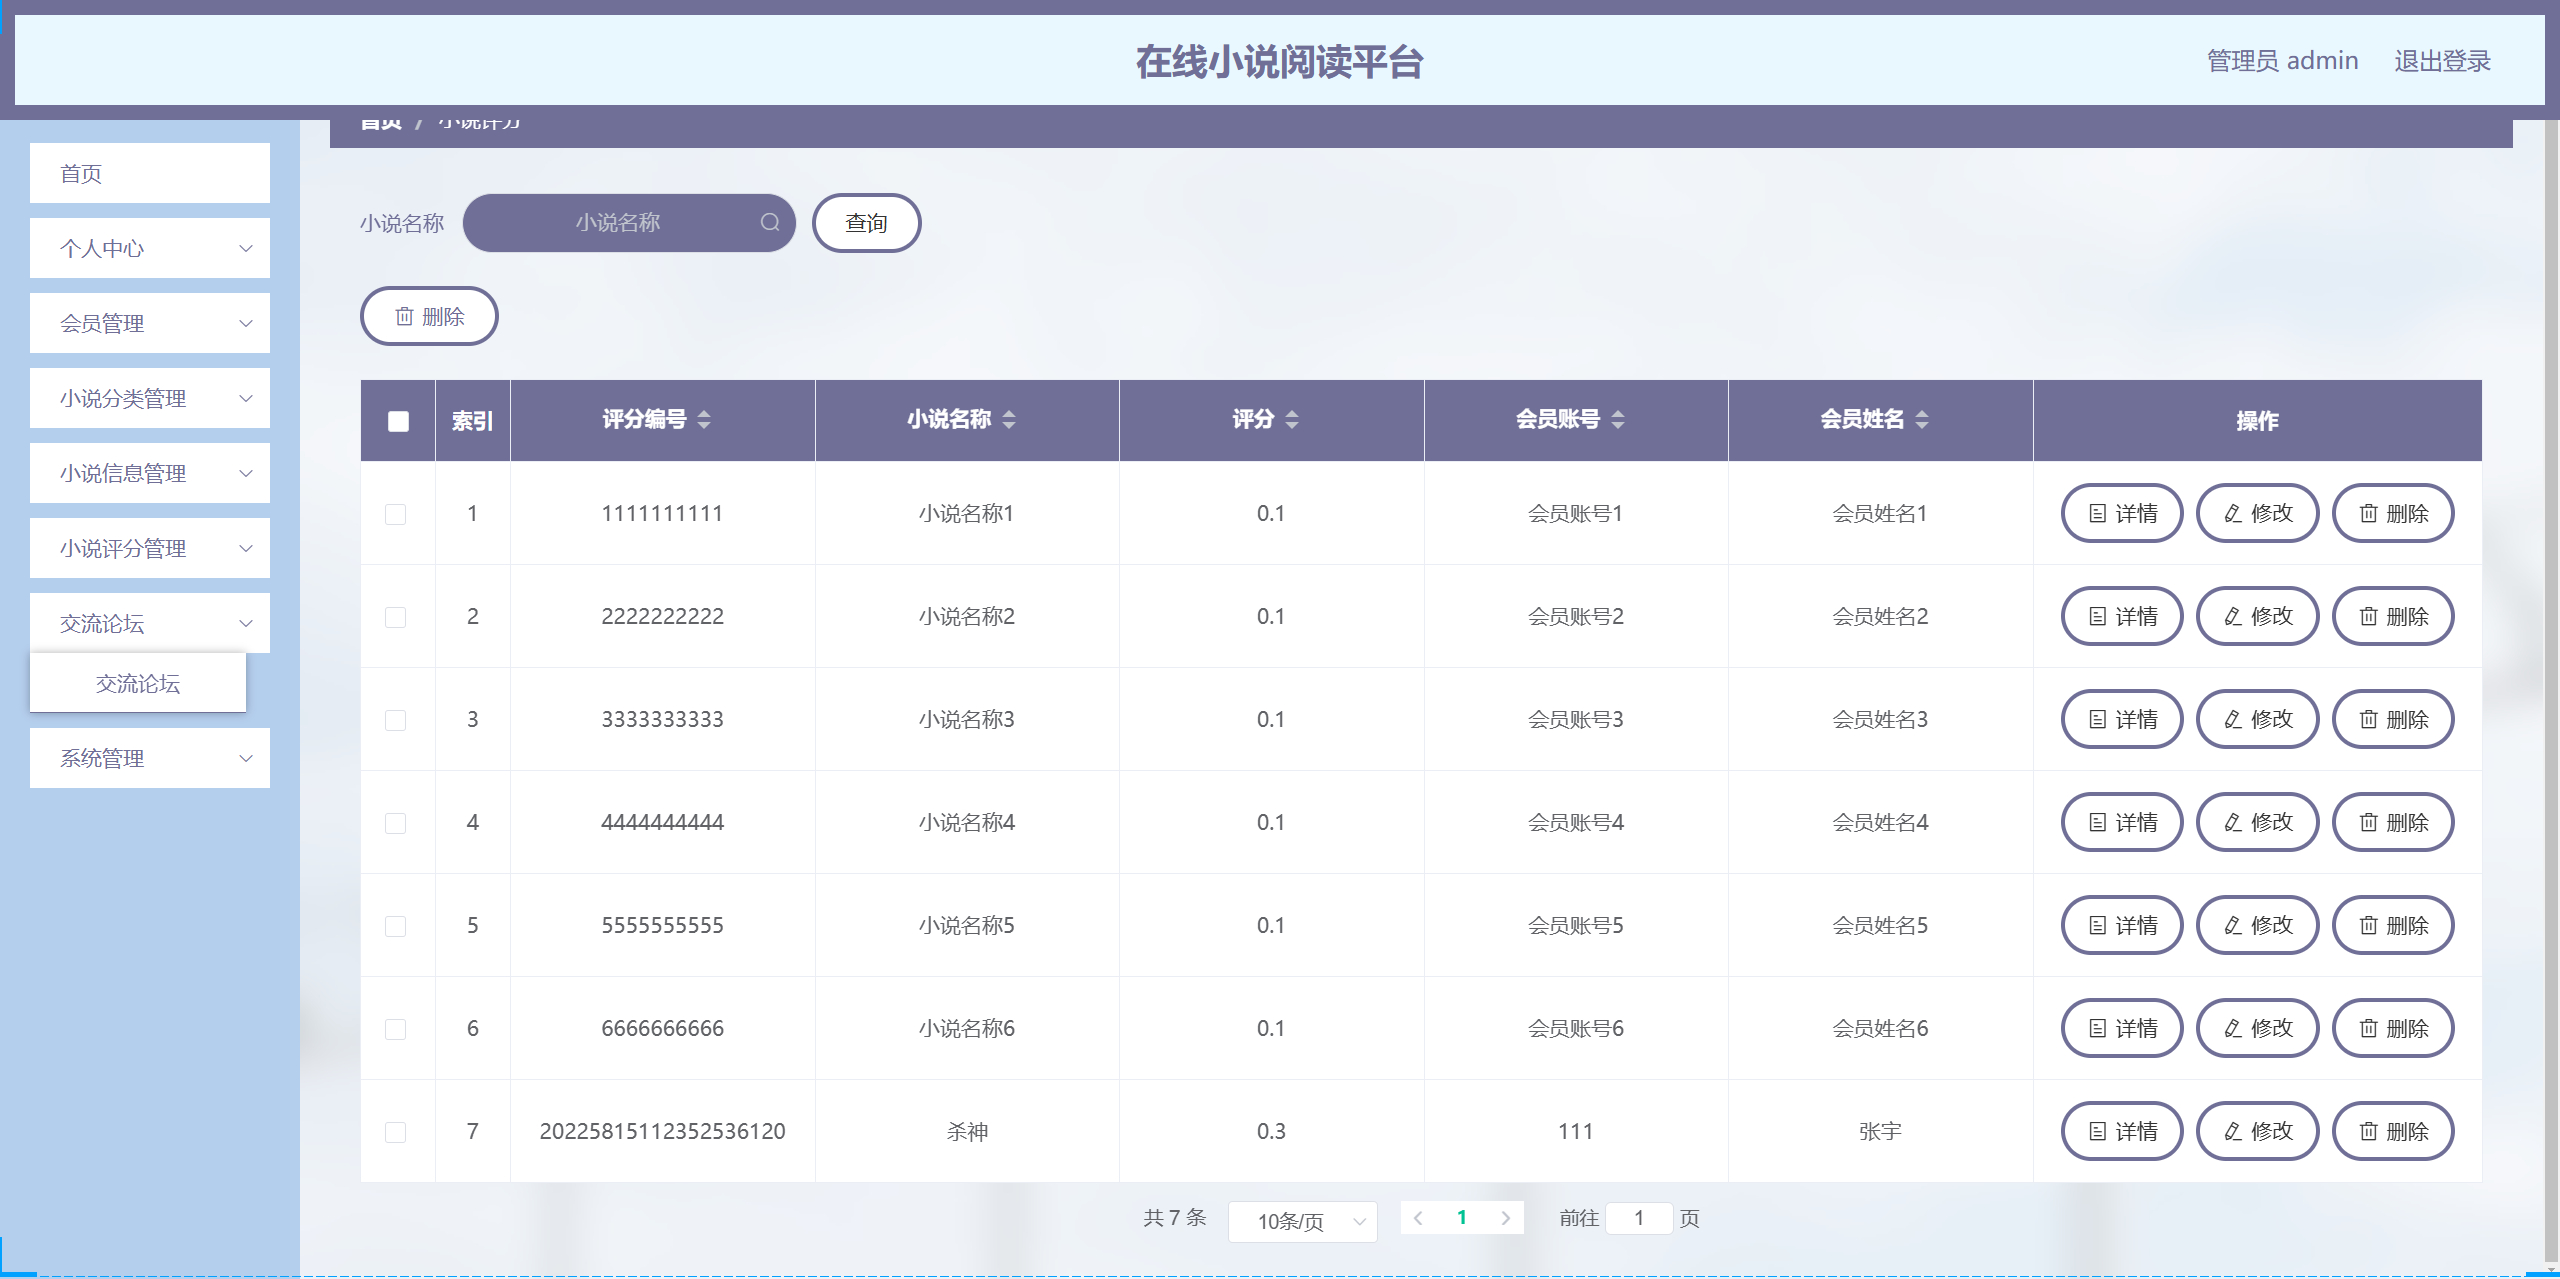This screenshot has height=1279, width=2560.
Task: Open 详情 for row 6666666666
Action: click(x=2122, y=1028)
